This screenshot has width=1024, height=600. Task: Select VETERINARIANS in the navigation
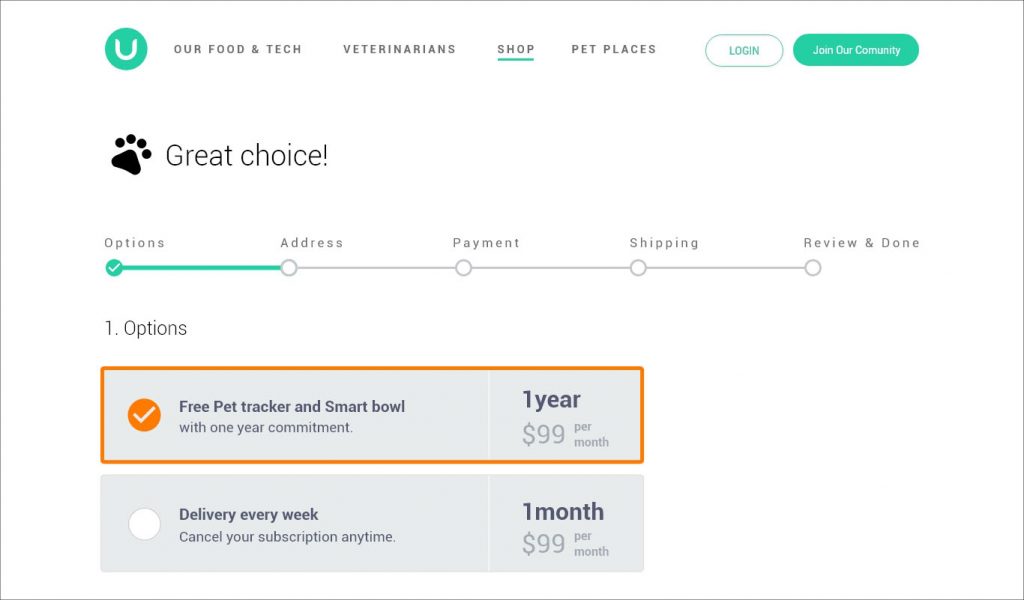coord(399,49)
